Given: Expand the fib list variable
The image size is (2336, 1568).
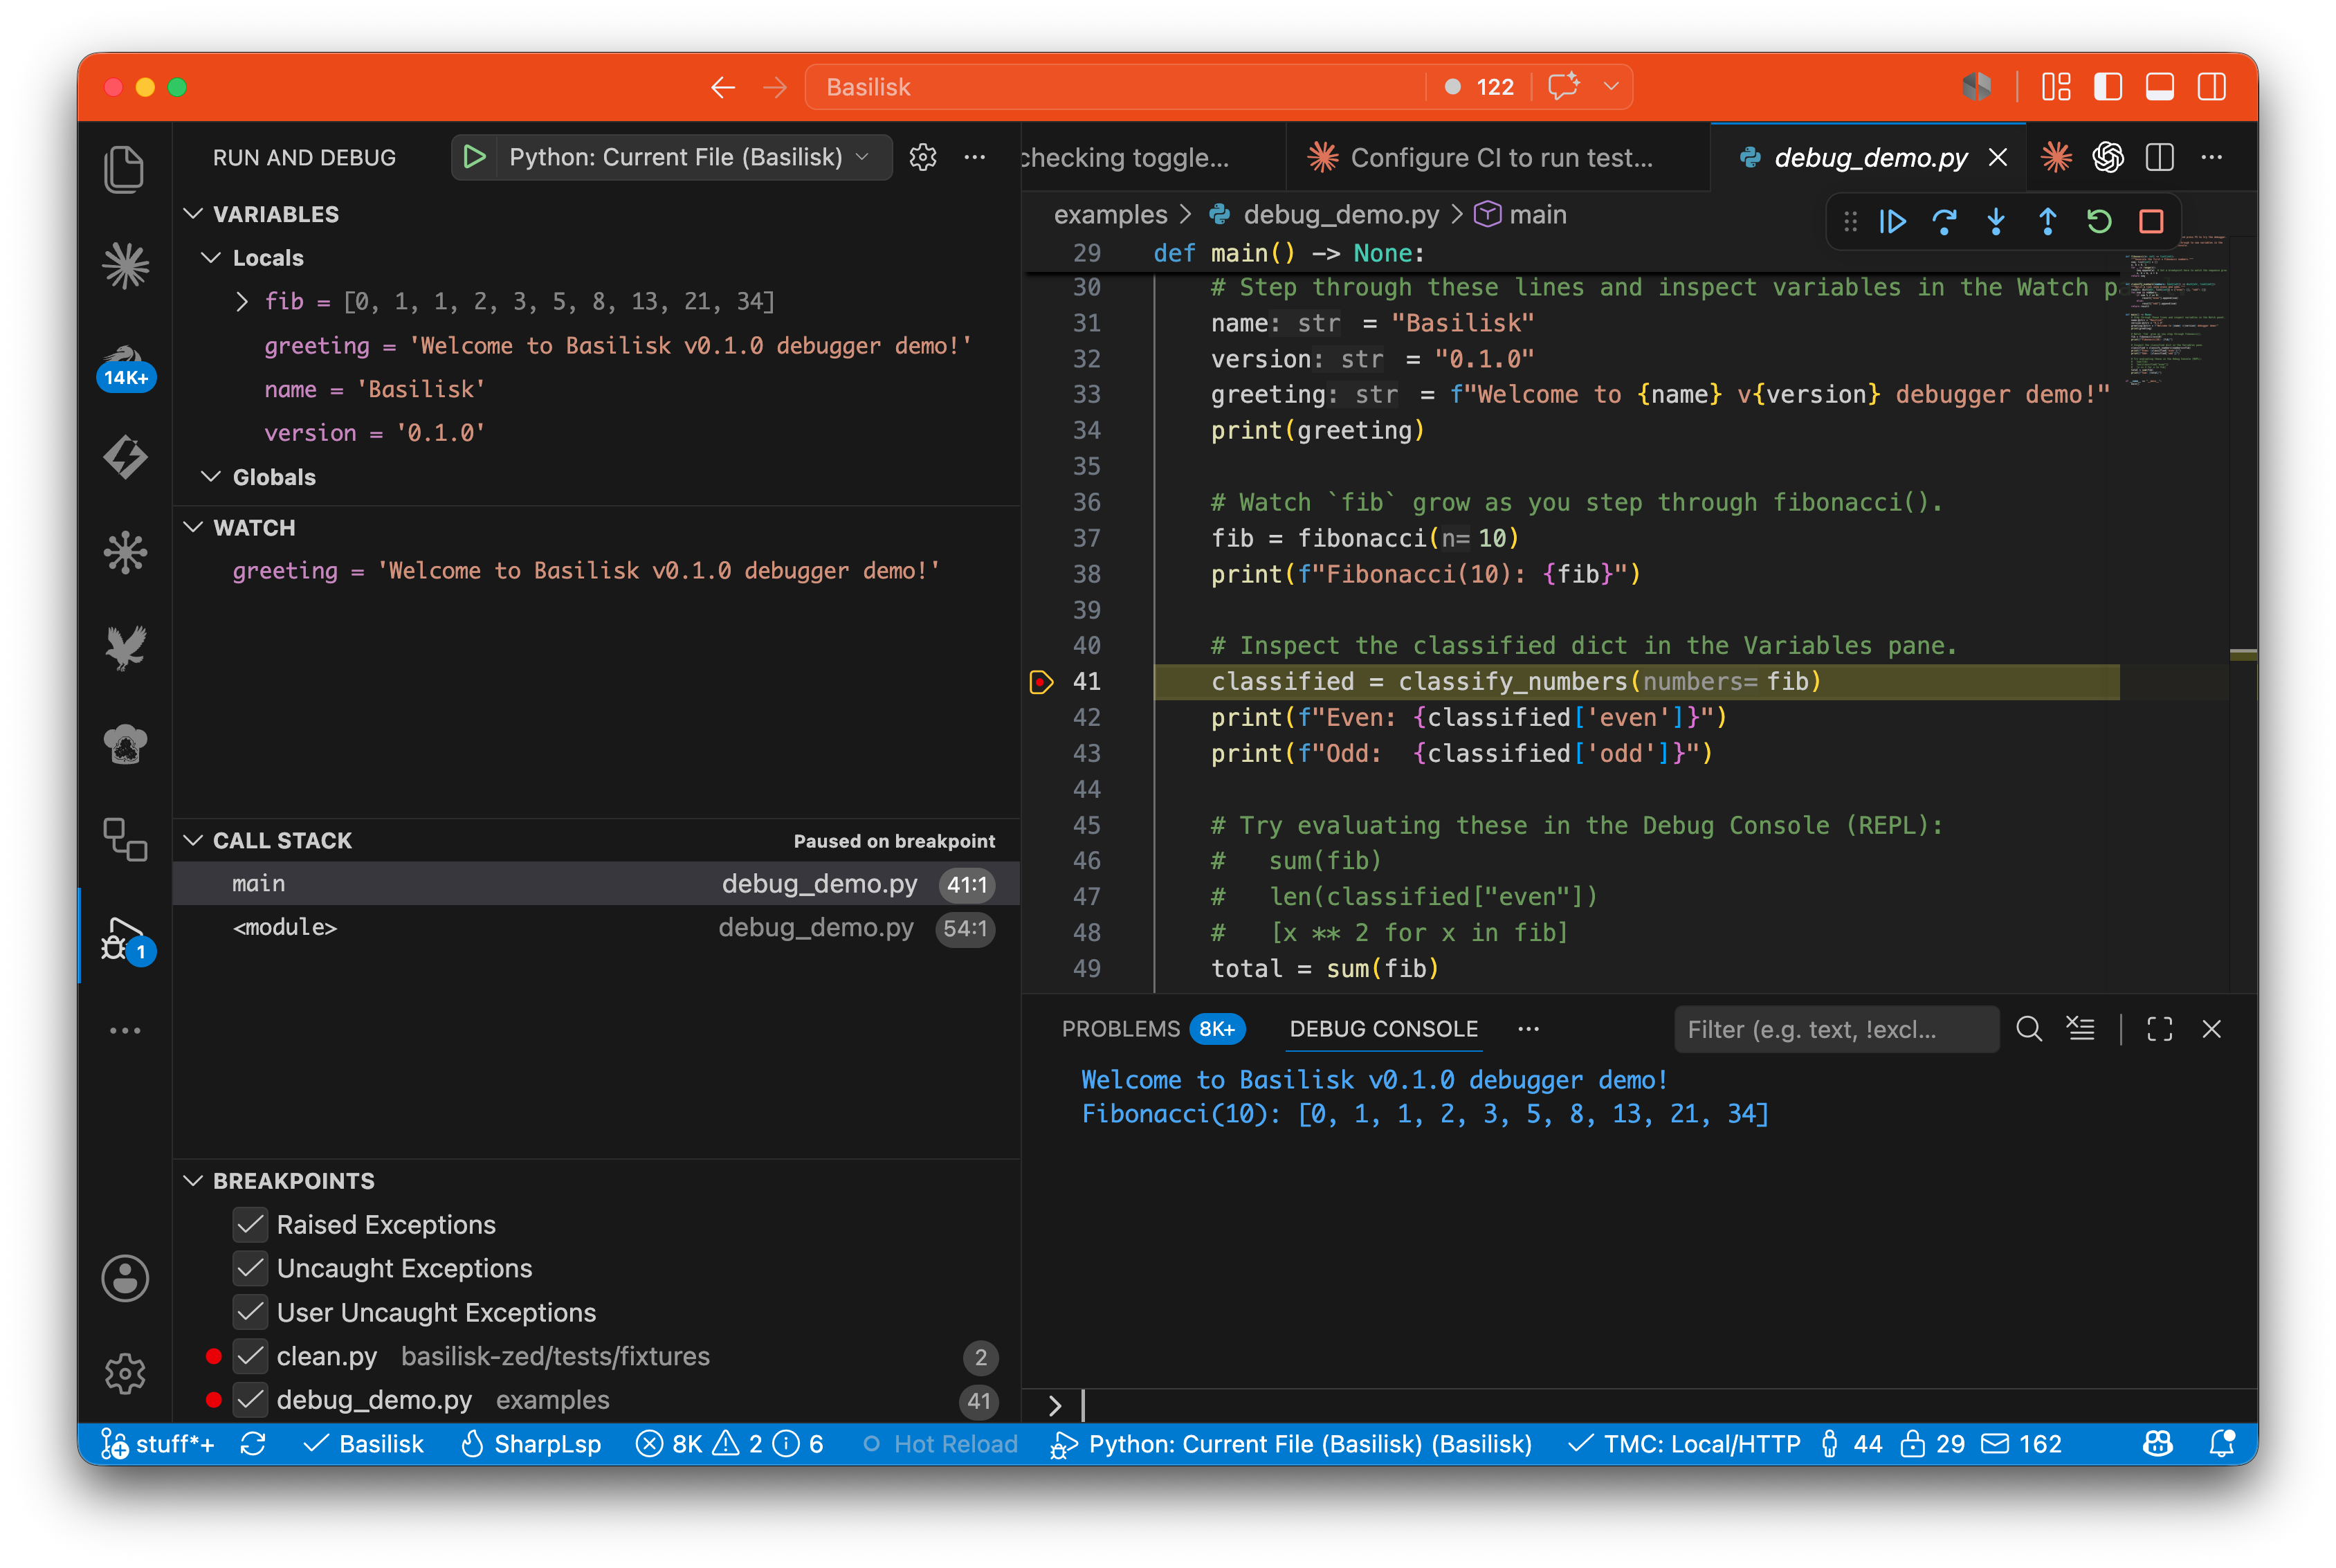Looking at the screenshot, I should [241, 301].
